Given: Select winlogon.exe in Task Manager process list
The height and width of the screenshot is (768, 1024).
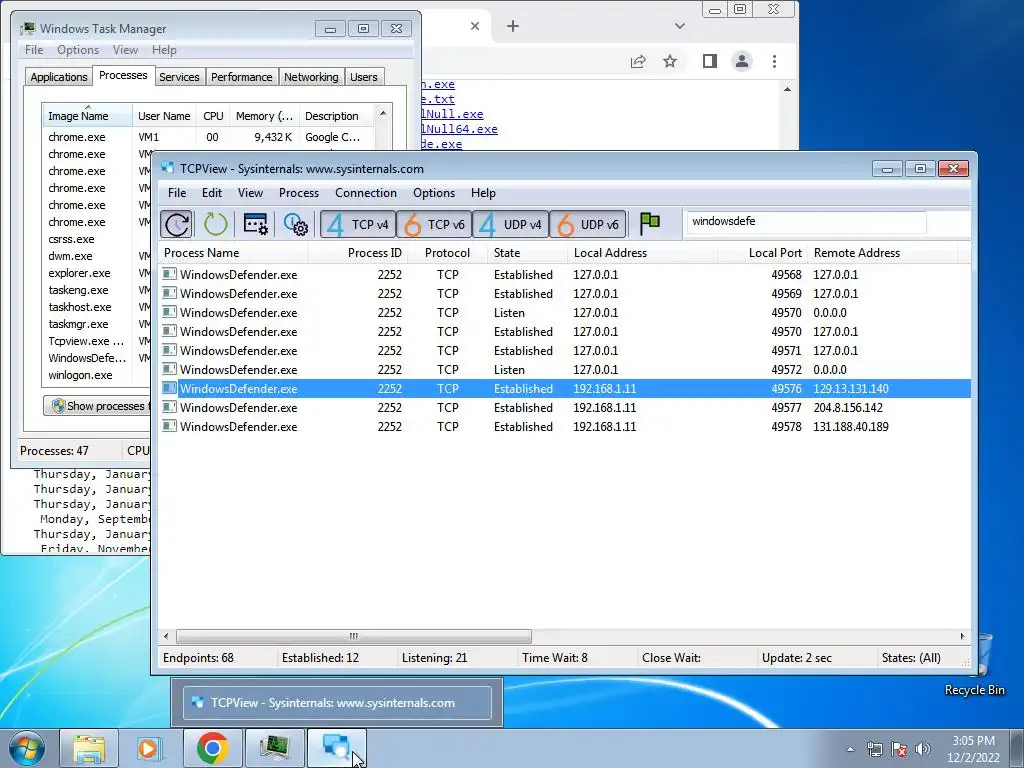Looking at the screenshot, I should click(80, 375).
